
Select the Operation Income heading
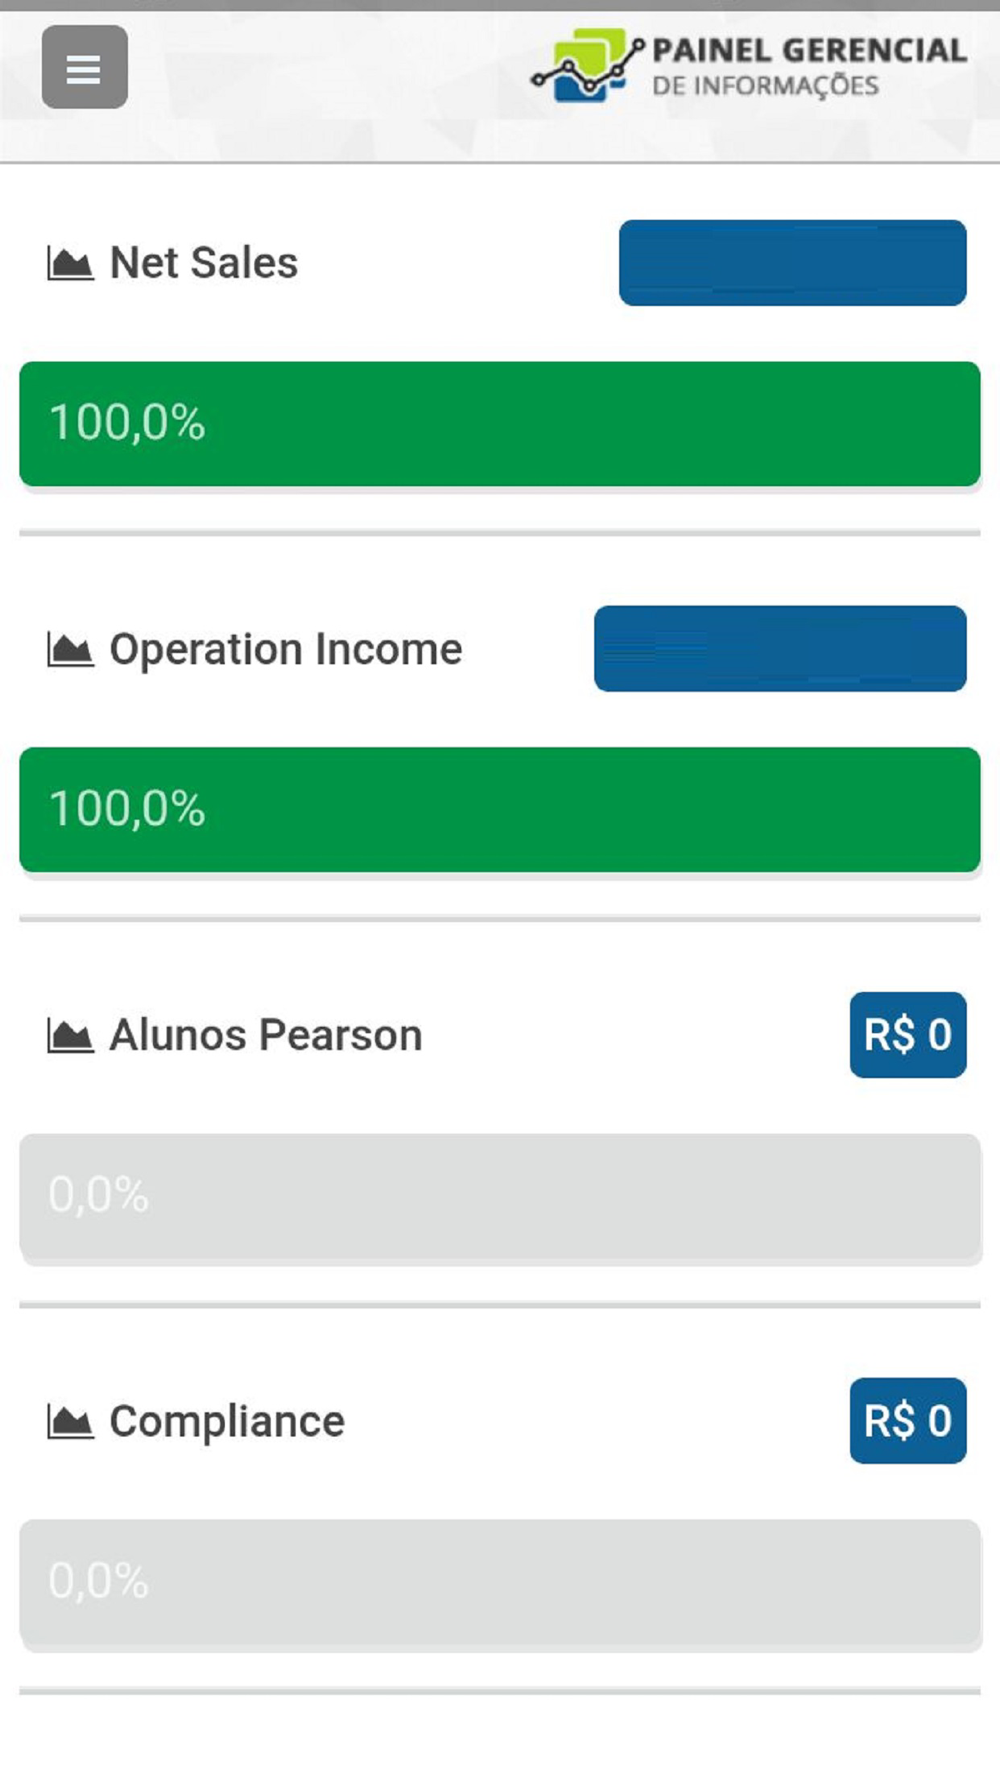[x=286, y=649]
